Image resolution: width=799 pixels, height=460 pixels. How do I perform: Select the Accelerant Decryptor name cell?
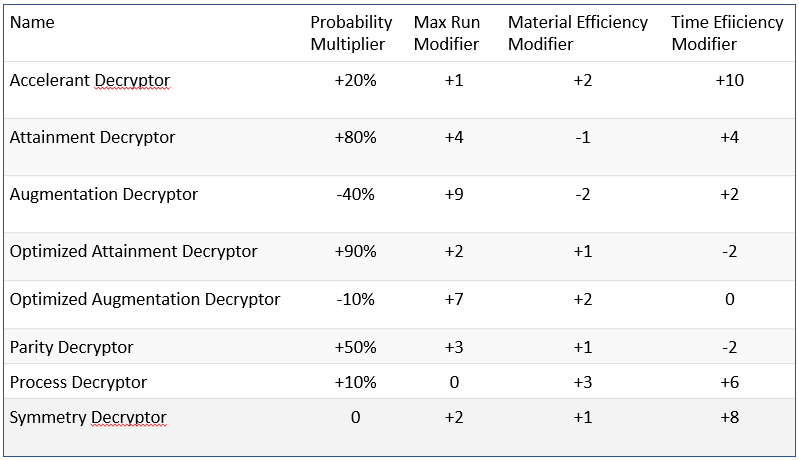point(90,80)
